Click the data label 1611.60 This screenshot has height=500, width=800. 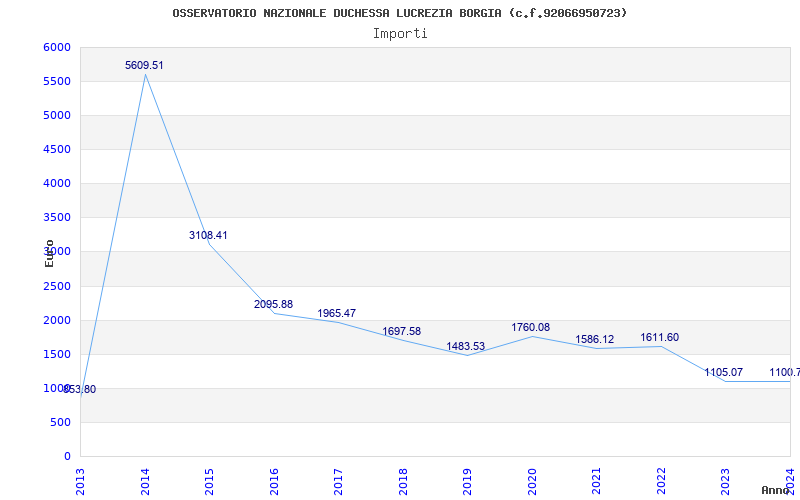pyautogui.click(x=660, y=337)
